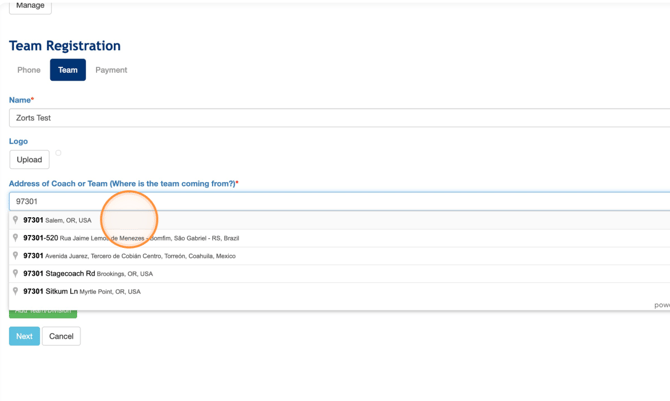This screenshot has height=401, width=670.
Task: Click the pin icon beside Salem, OR suggestion
Action: [15, 220]
